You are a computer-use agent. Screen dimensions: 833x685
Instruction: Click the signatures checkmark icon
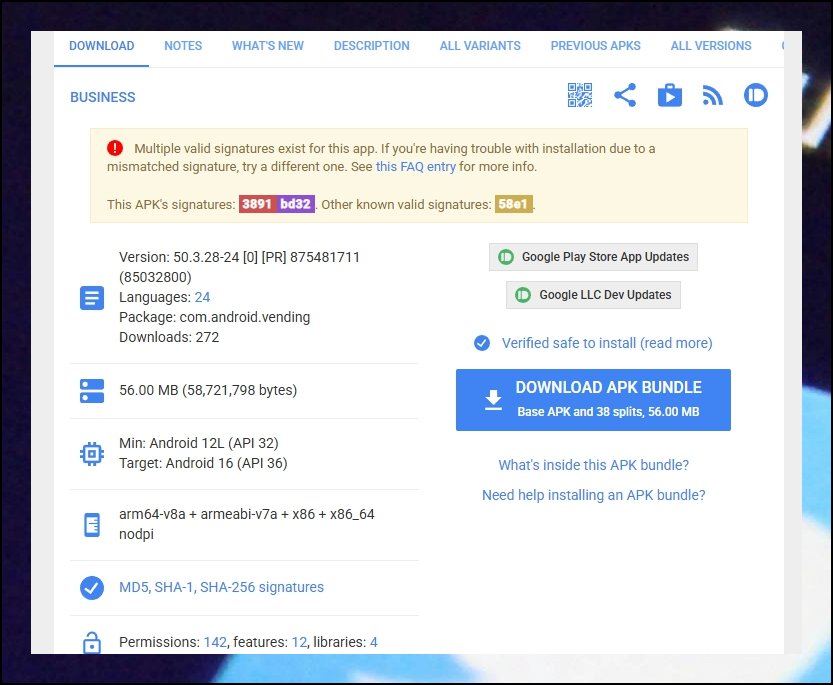pos(92,588)
